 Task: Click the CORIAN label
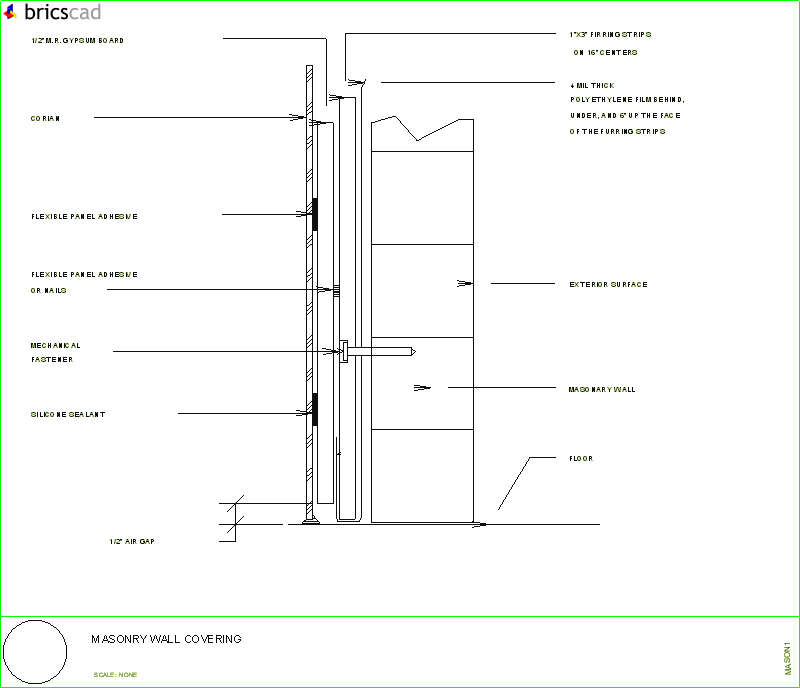tap(42, 117)
